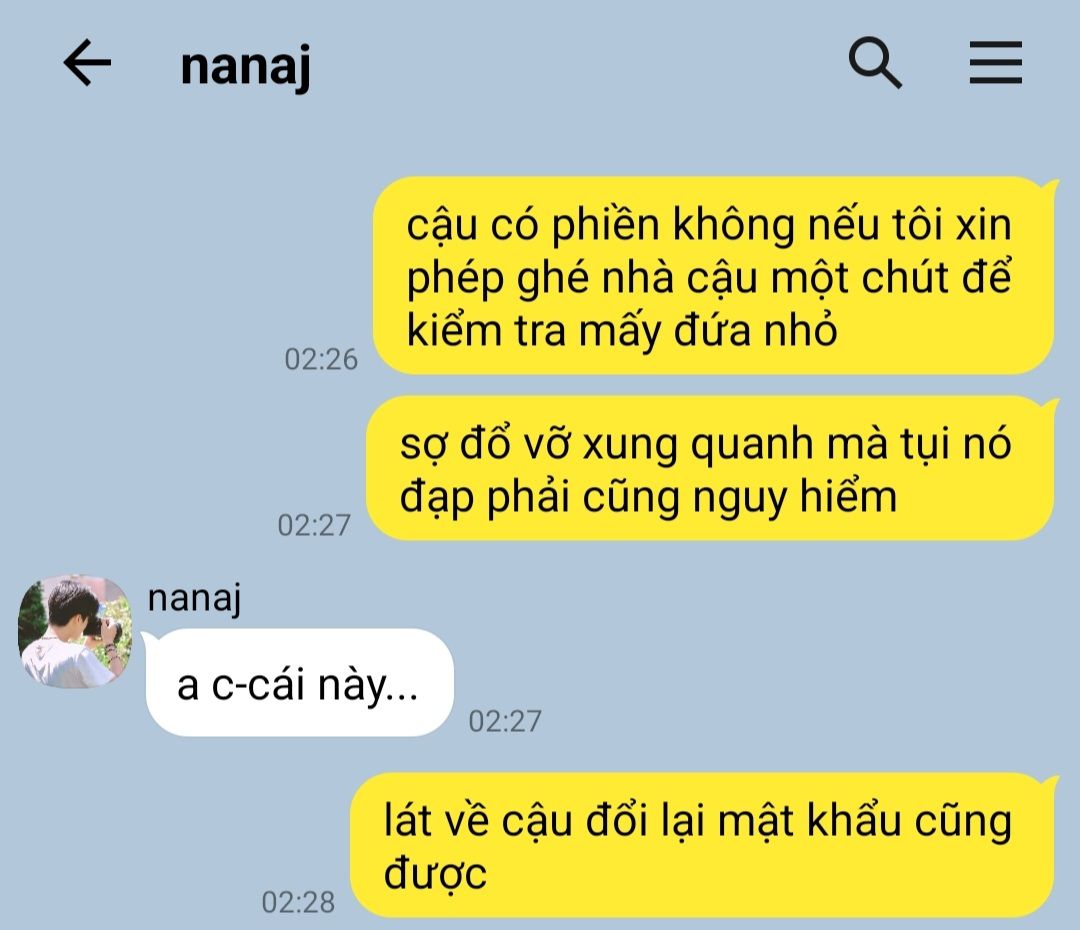This screenshot has width=1080, height=930.
Task: Click 02:27 timestamp beside "a c-cái này..." bubble
Action: click(505, 721)
